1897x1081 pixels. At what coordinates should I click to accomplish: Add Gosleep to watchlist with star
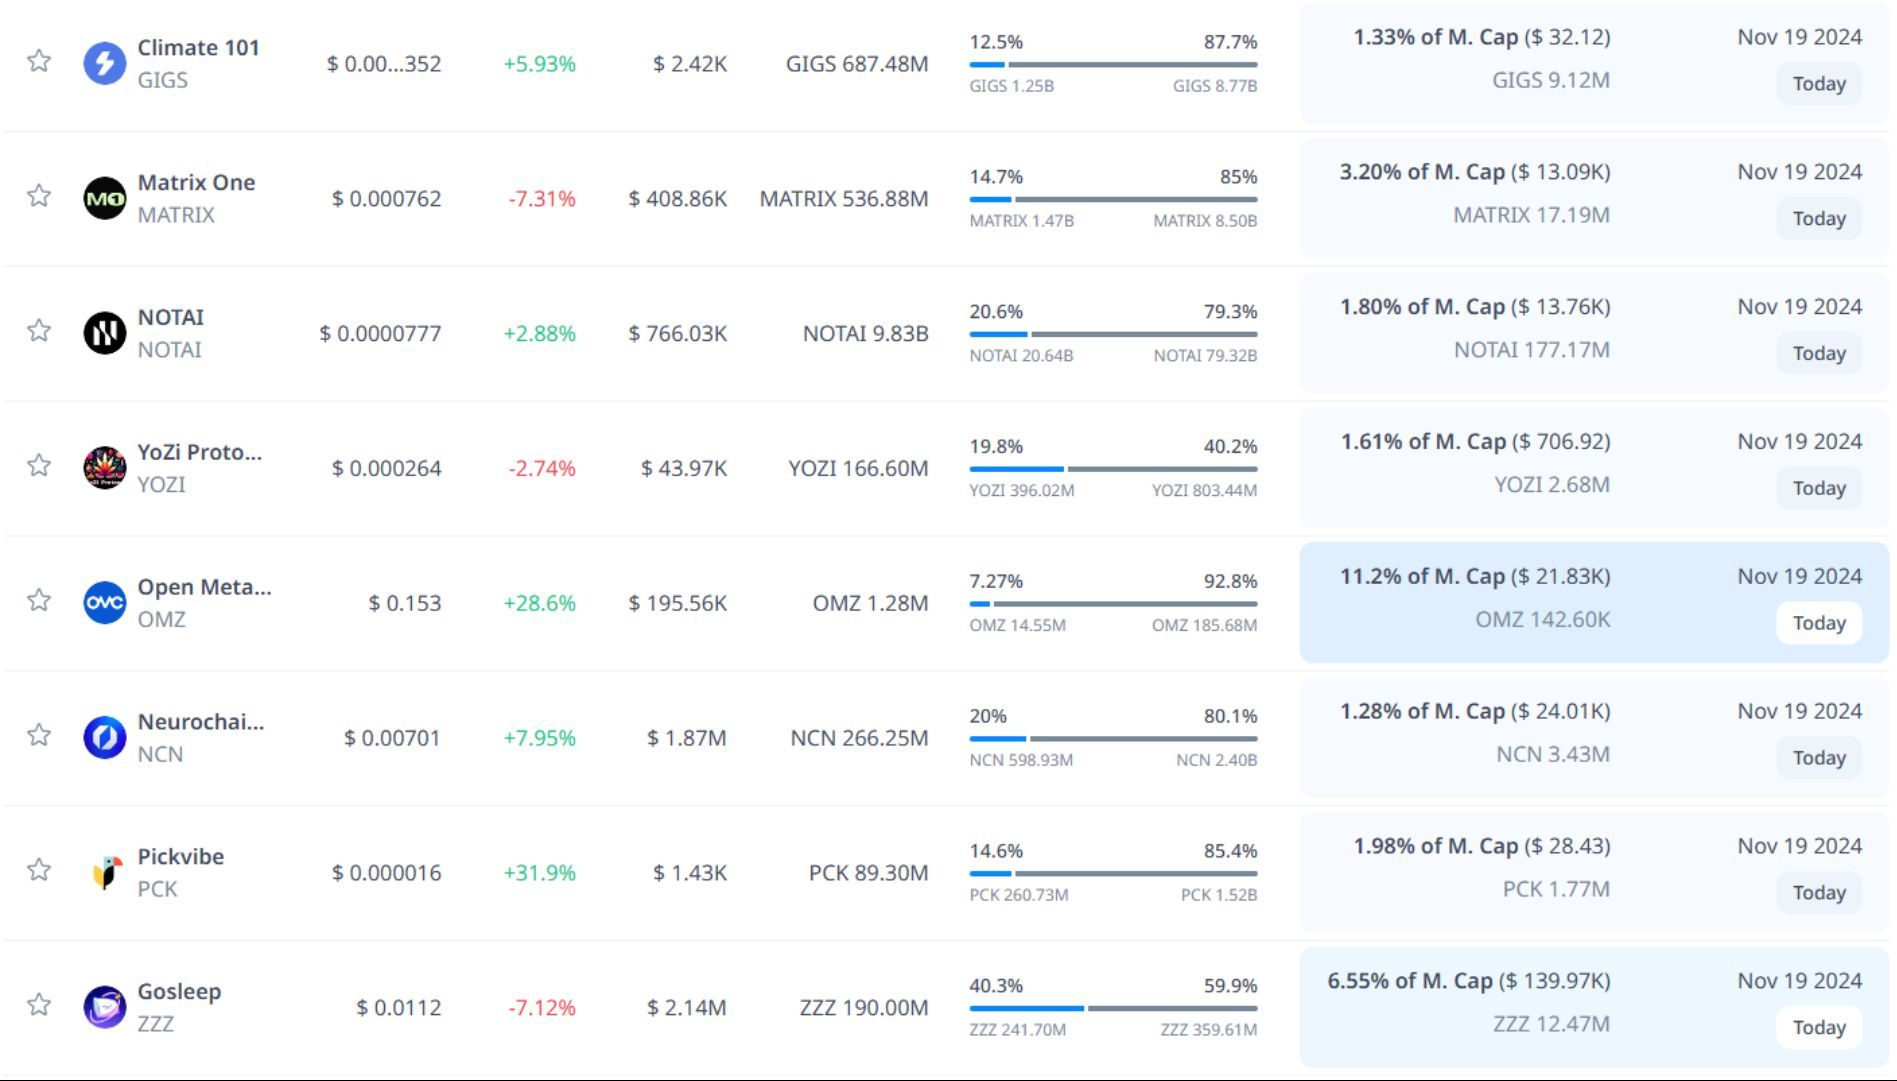(x=39, y=1005)
